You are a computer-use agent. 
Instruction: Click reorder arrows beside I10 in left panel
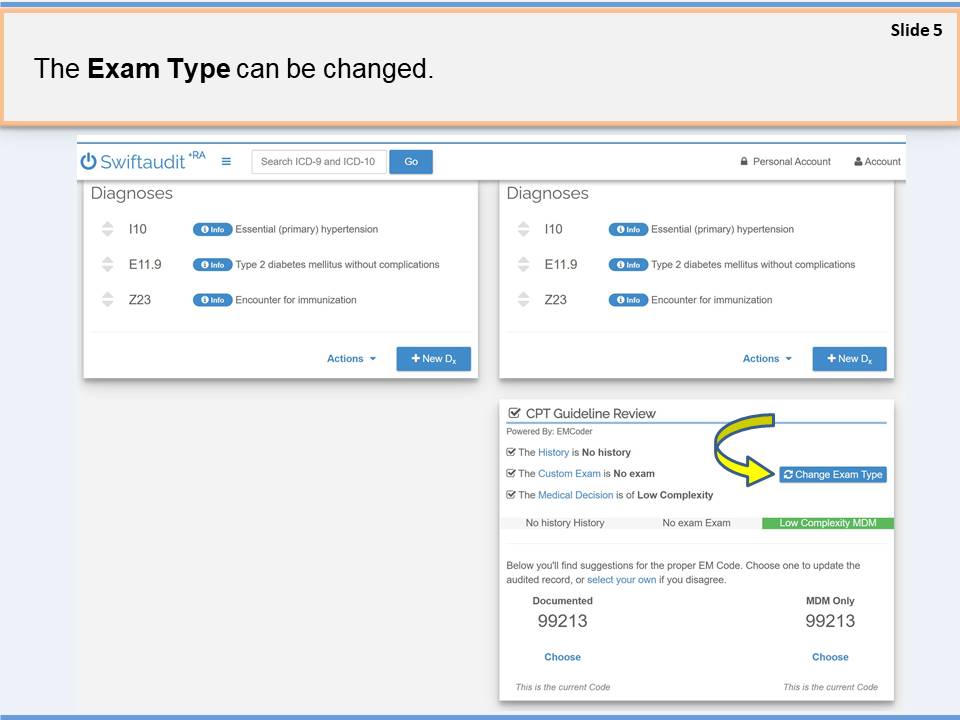tap(108, 229)
